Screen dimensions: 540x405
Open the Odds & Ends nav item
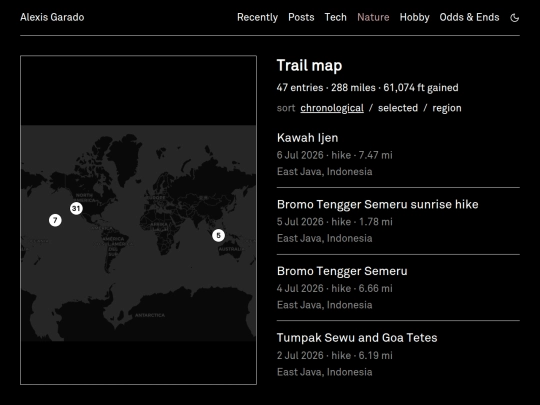point(469,17)
